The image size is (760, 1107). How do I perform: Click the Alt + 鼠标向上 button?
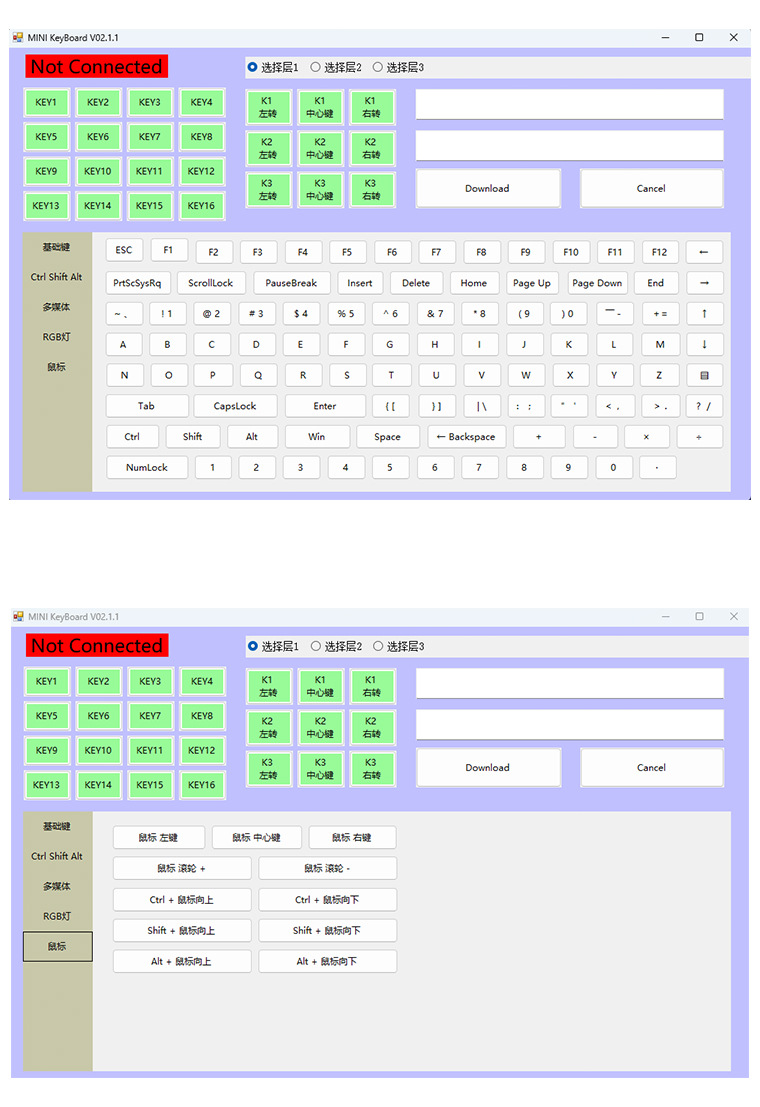pyautogui.click(x=182, y=961)
